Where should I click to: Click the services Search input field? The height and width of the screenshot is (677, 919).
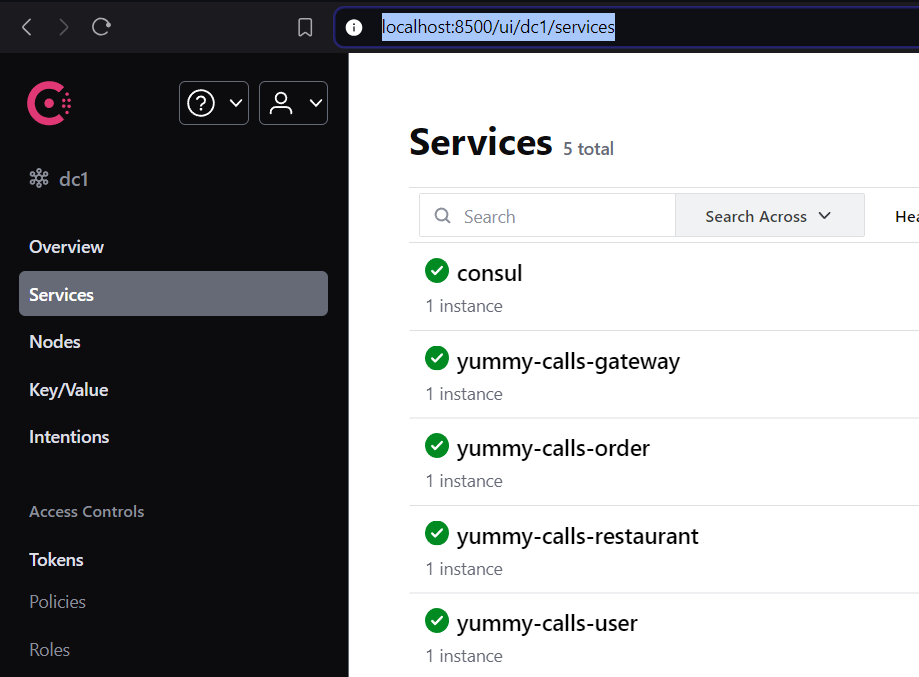coord(547,216)
